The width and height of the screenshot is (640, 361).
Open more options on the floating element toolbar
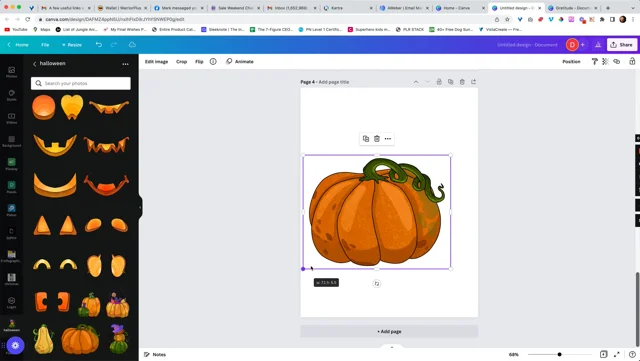pos(388,139)
